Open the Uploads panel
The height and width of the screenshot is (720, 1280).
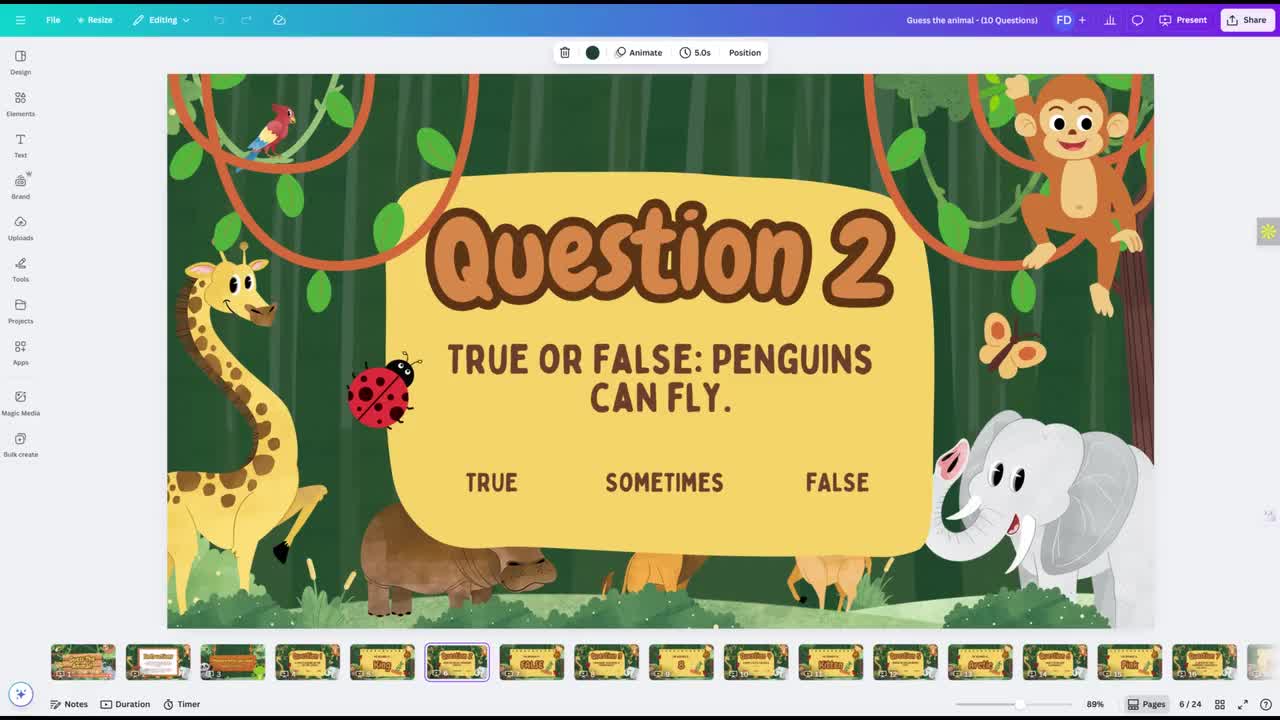point(20,227)
